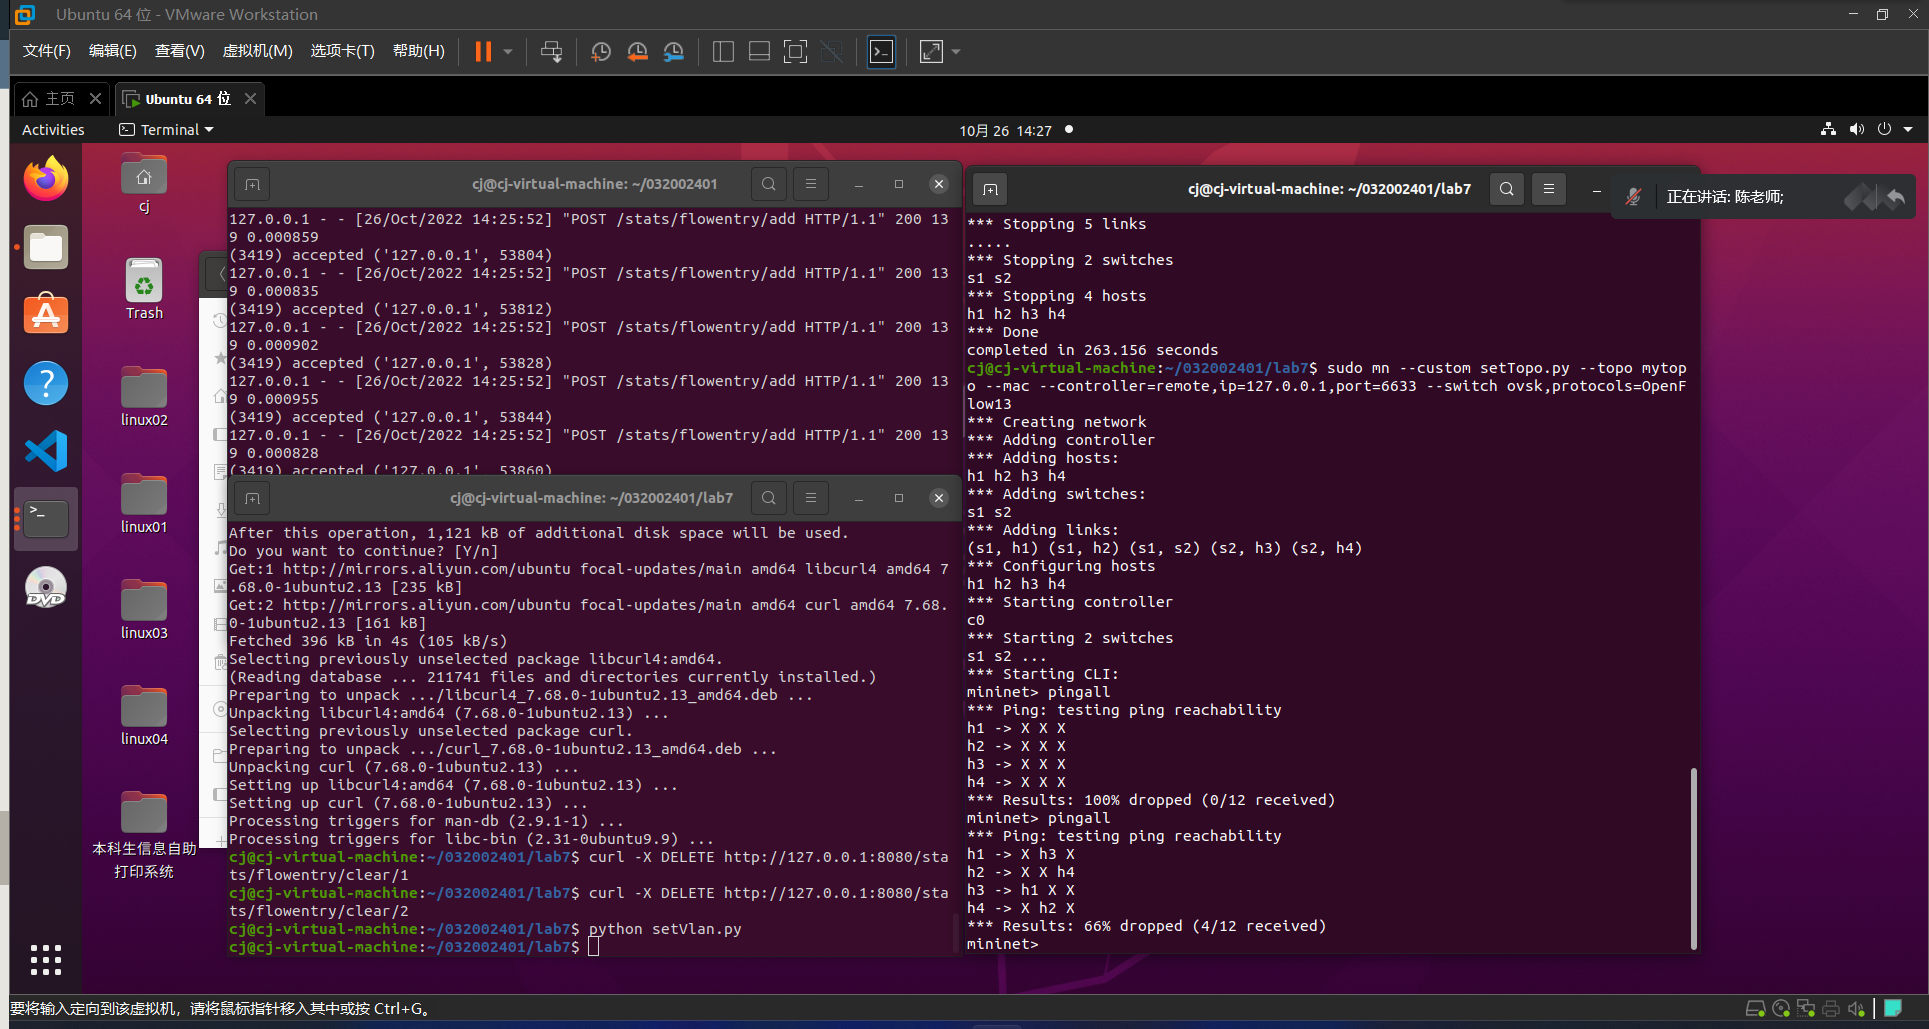Viewport: 1929px width, 1029px height.
Task: Click search icon in lab7 right terminal
Action: (x=1506, y=189)
